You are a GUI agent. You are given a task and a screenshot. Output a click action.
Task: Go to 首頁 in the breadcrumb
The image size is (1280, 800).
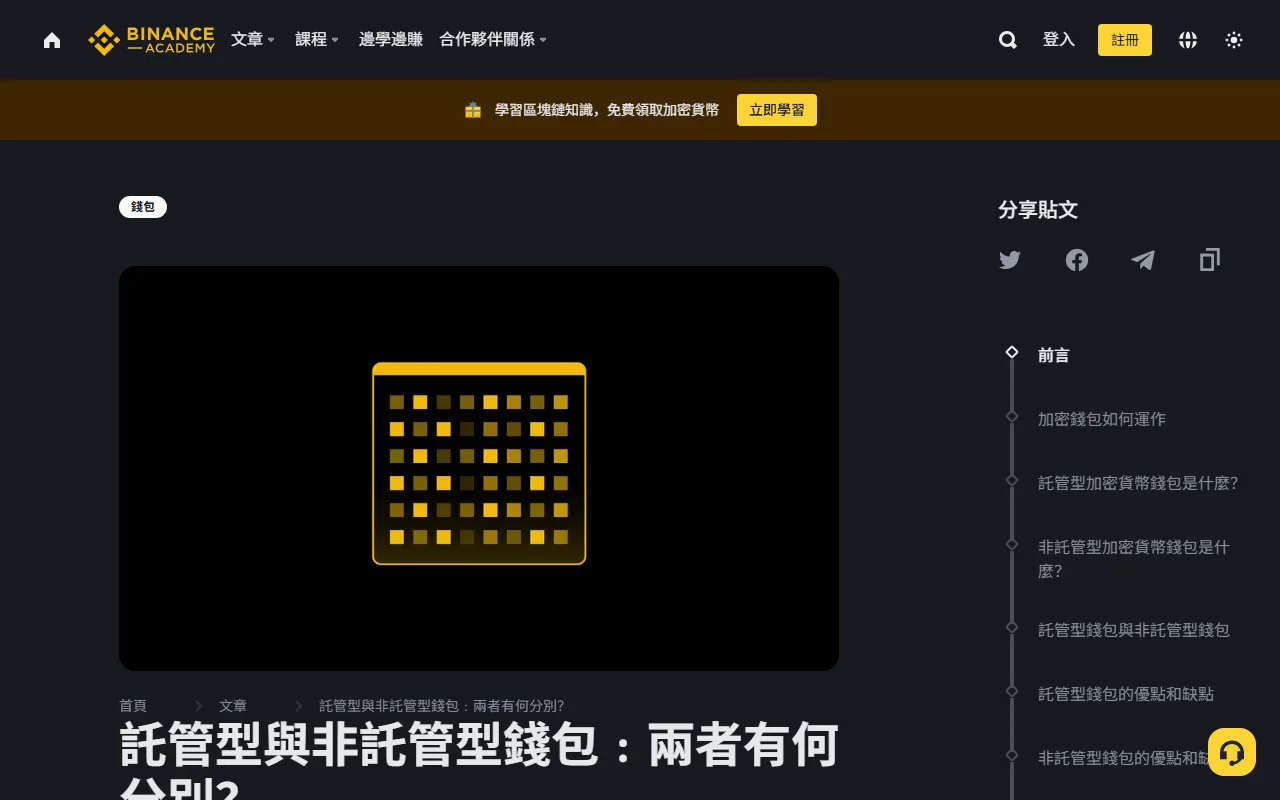tap(133, 706)
